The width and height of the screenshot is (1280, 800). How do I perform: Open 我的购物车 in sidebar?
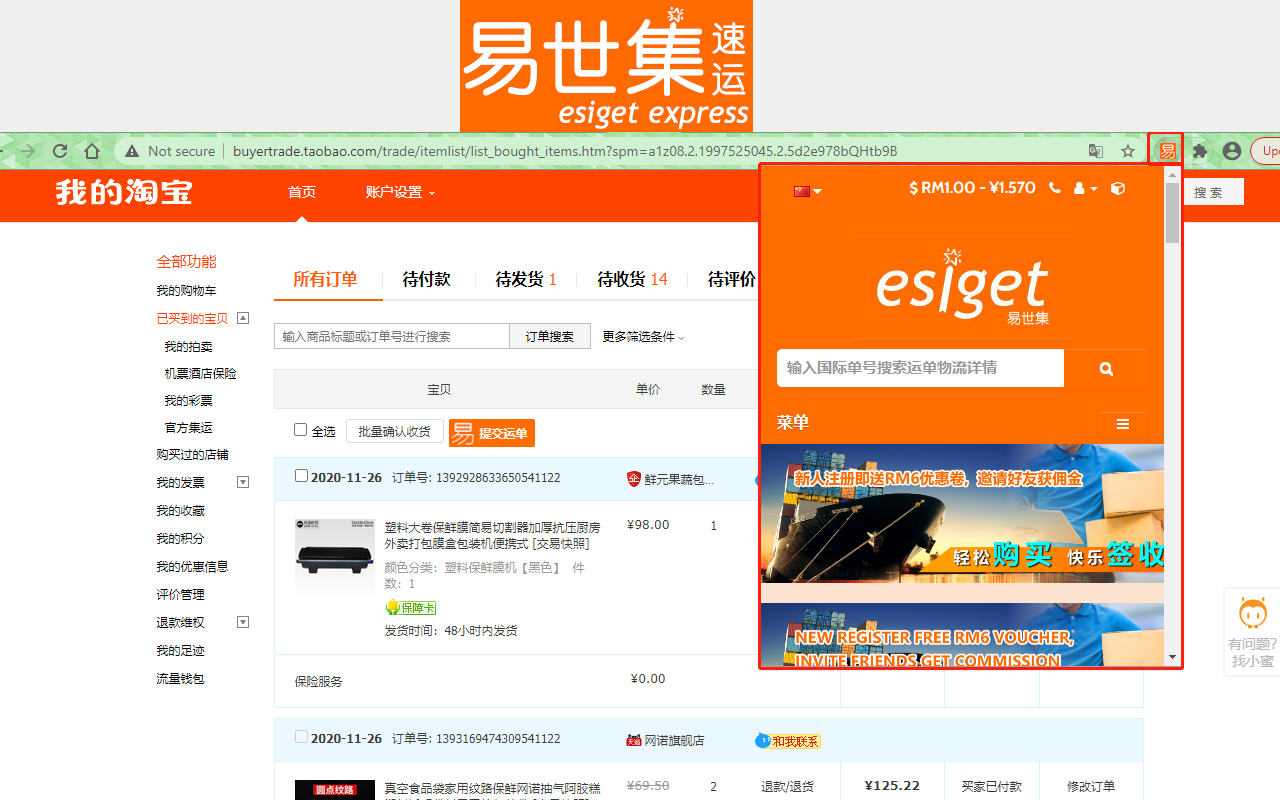pyautogui.click(x=186, y=291)
